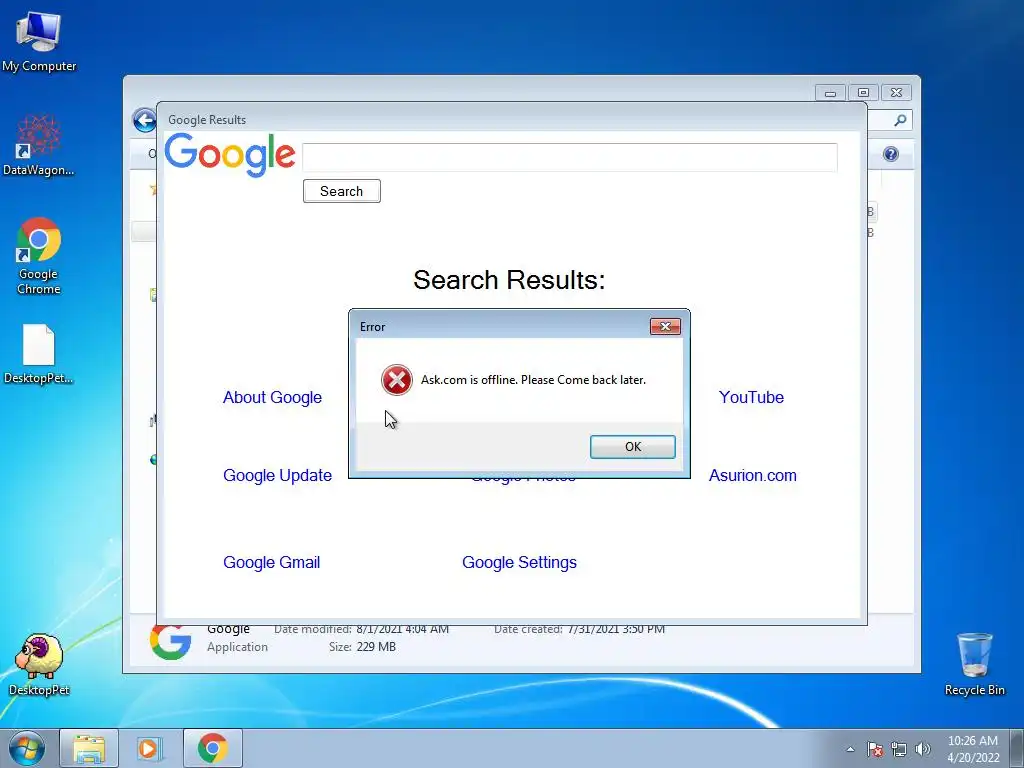Click the Date modified 8/1/2021 value
Image resolution: width=1024 pixels, height=768 pixels.
pos(402,630)
